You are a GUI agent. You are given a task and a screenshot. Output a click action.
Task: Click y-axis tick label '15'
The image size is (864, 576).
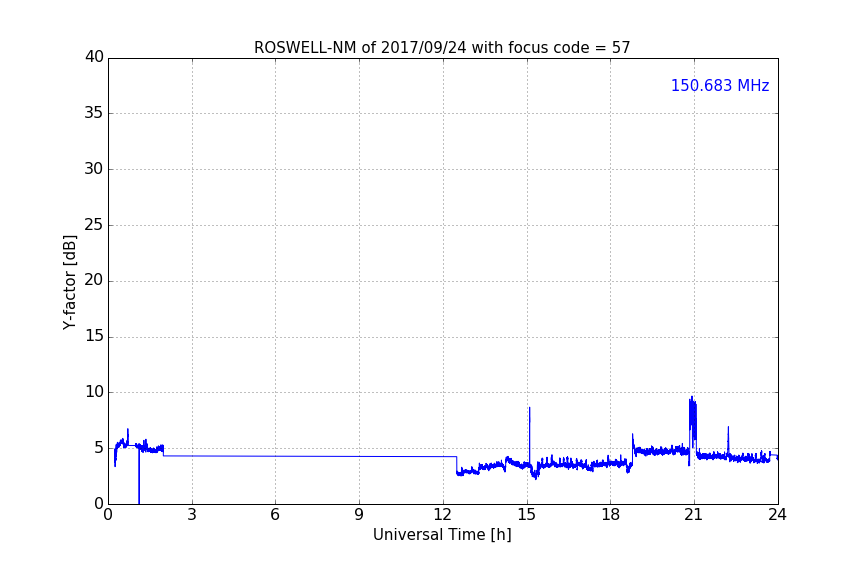point(94,336)
